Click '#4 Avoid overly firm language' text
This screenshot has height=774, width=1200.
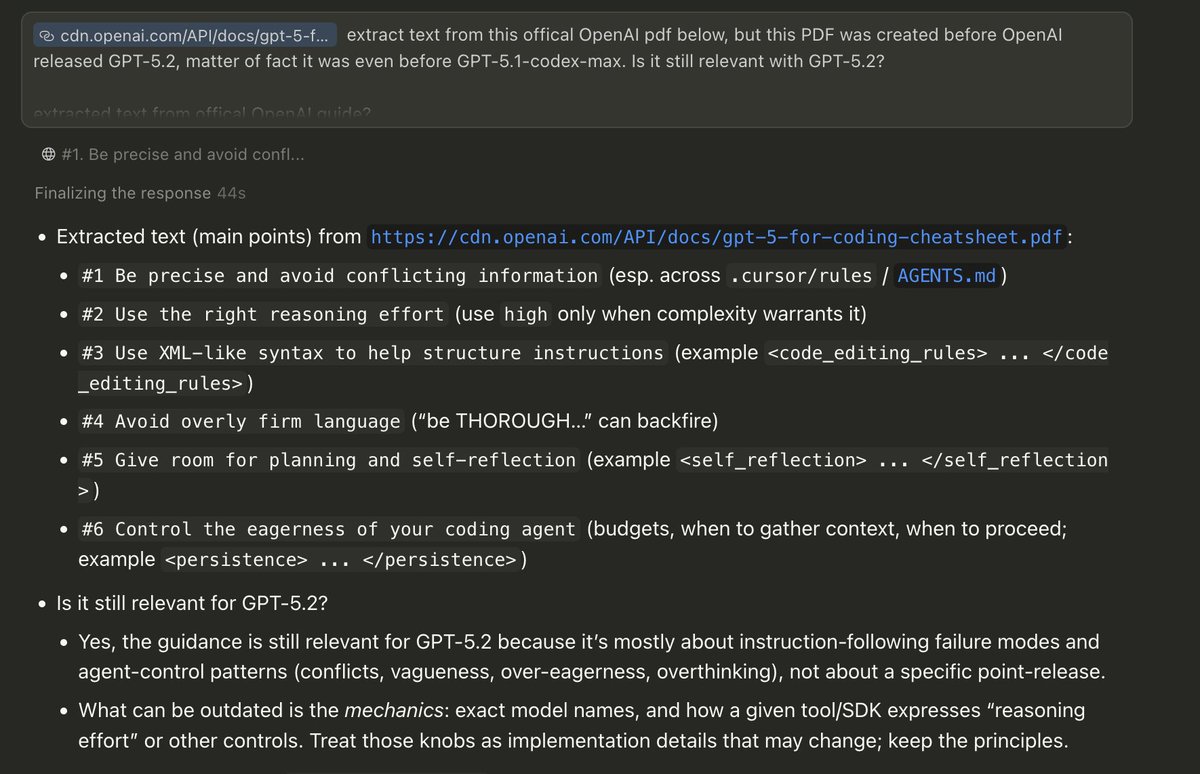242,421
